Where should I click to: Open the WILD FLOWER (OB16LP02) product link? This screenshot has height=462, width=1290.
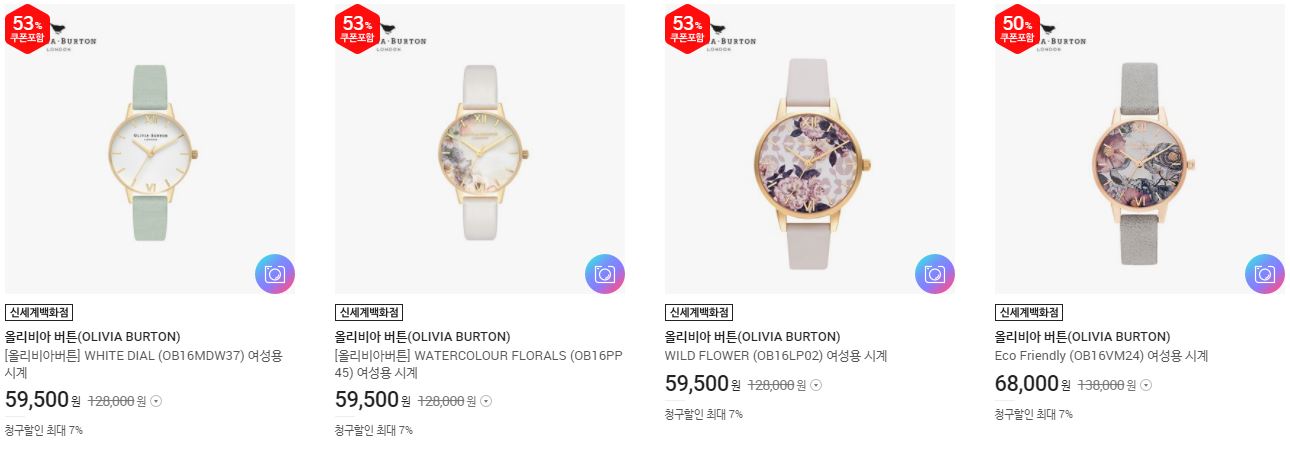[776, 356]
